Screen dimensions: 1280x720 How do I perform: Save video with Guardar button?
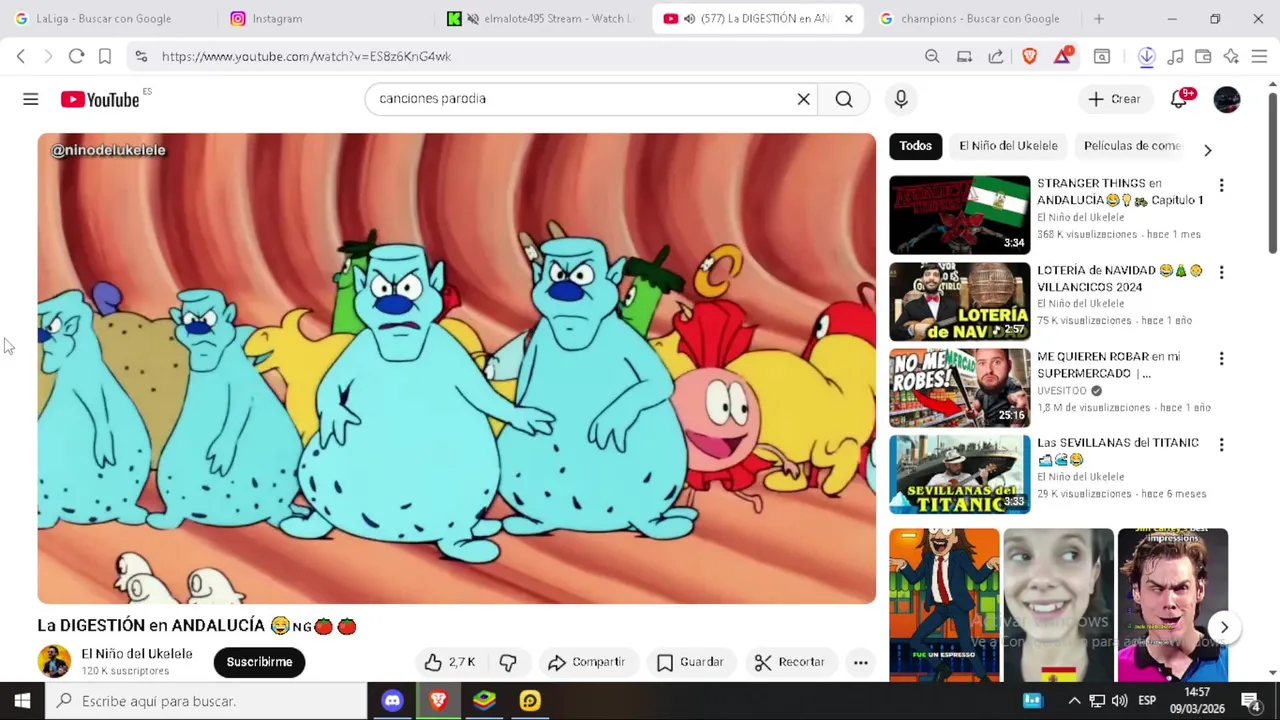(691, 662)
